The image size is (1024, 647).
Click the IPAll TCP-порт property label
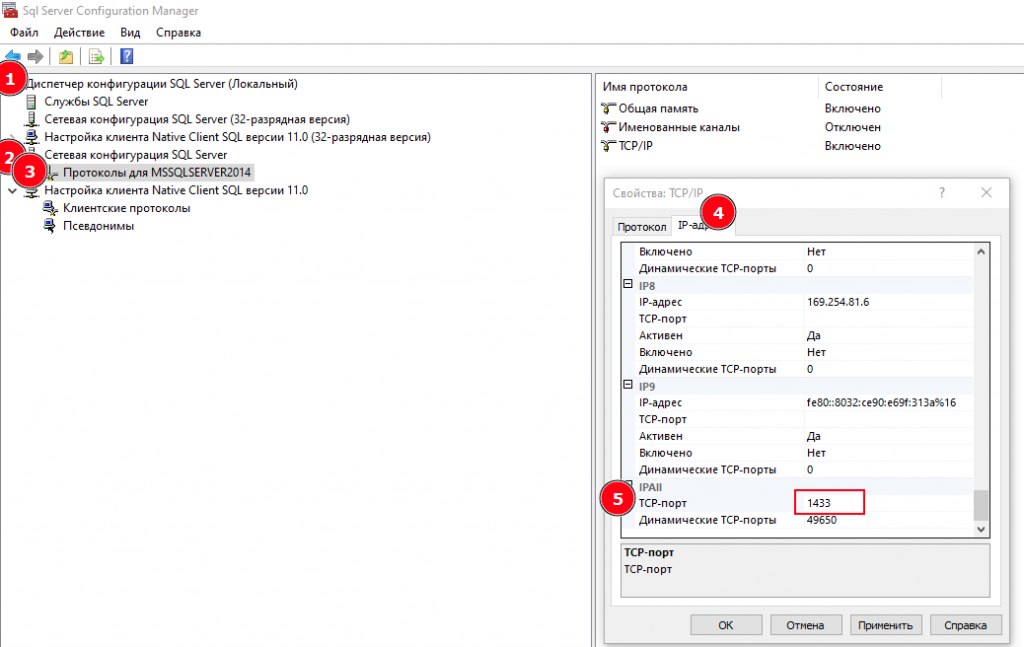663,503
